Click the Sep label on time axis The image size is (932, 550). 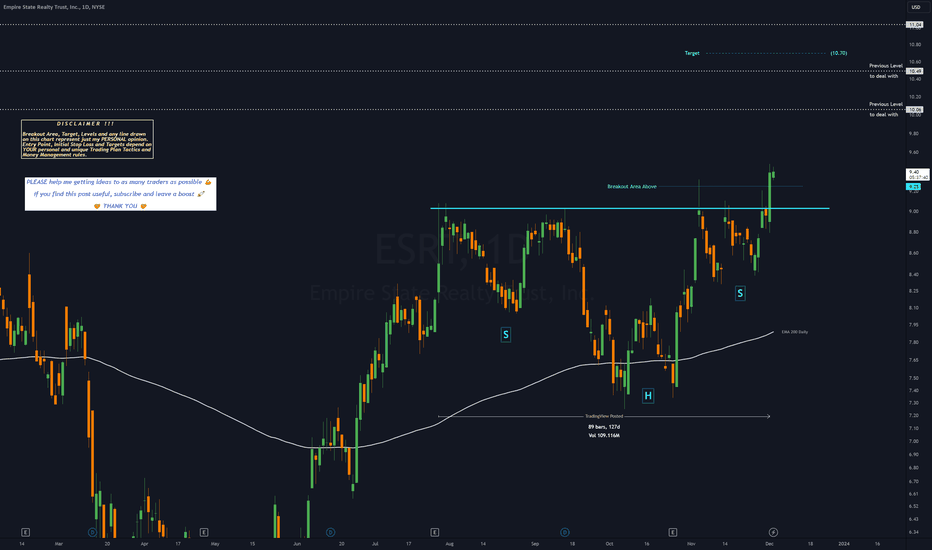535,543
